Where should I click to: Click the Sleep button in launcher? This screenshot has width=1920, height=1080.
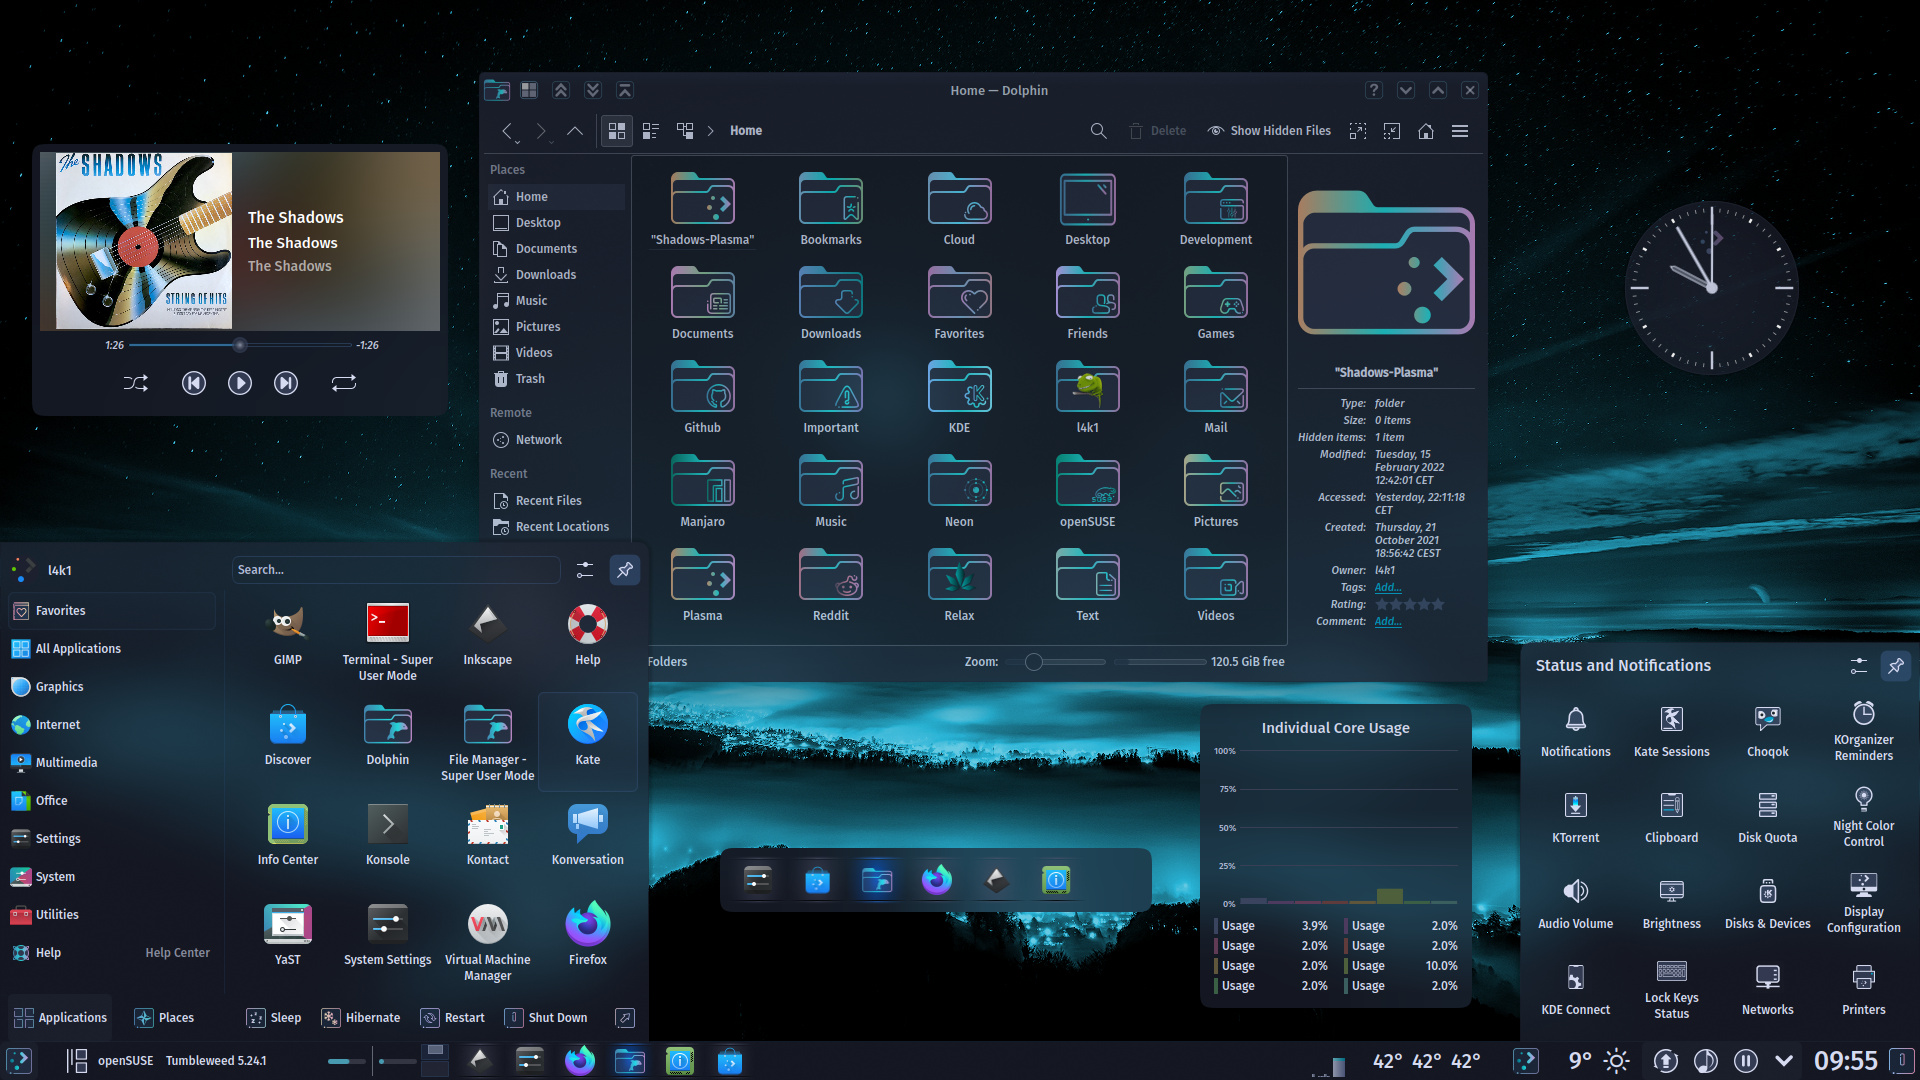(x=274, y=1018)
